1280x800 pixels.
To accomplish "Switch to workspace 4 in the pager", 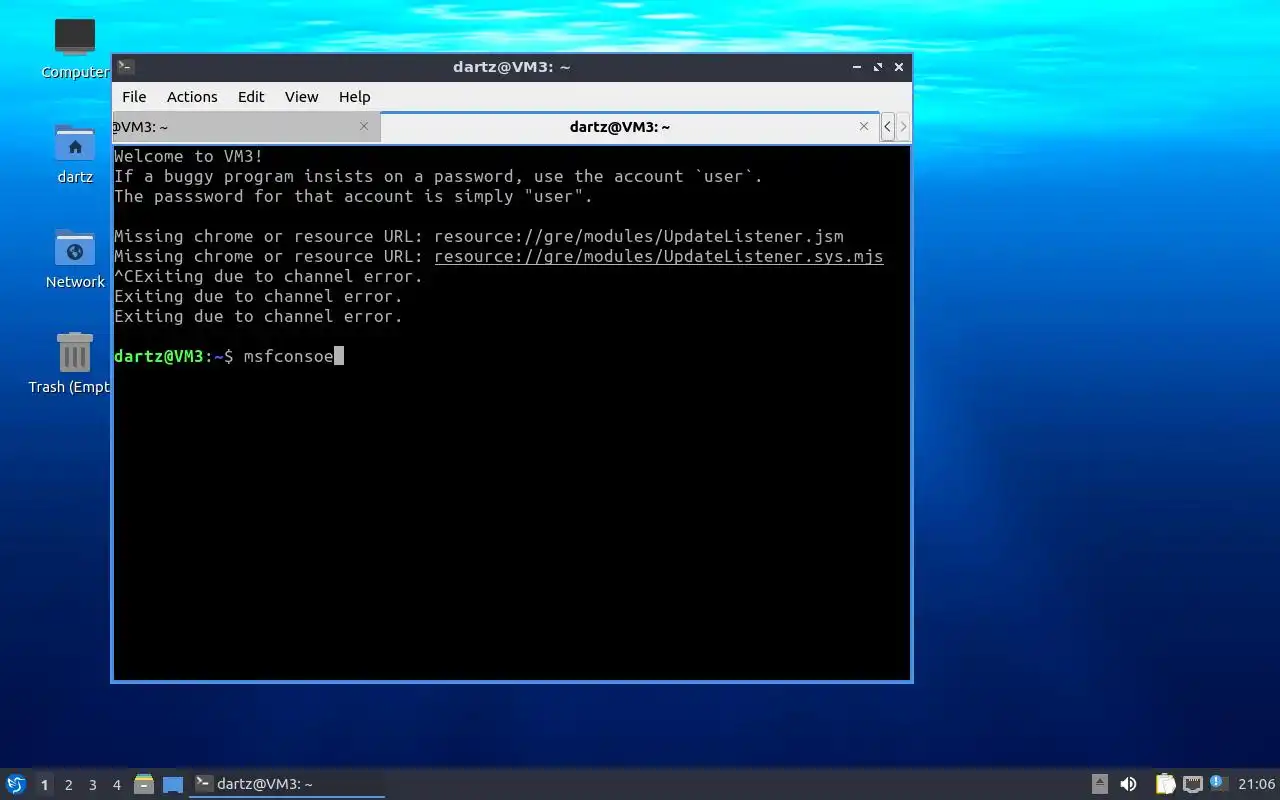I will point(116,785).
